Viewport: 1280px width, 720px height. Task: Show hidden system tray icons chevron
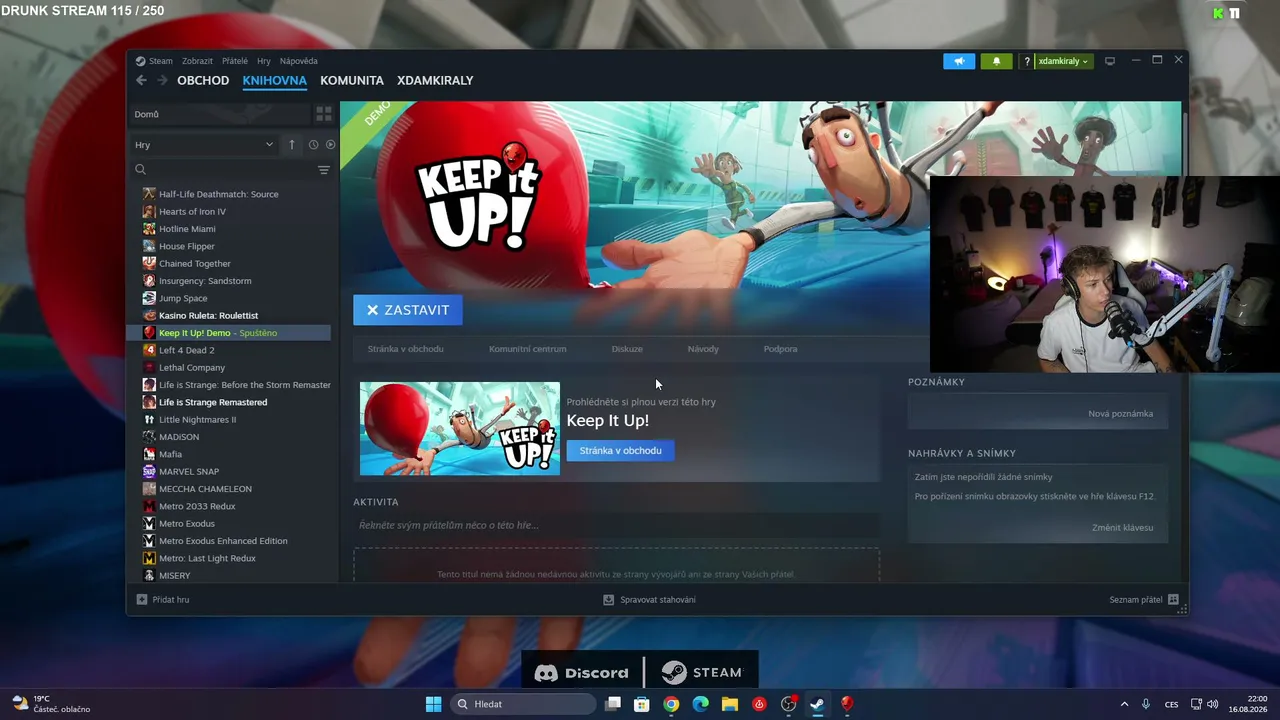point(1124,704)
